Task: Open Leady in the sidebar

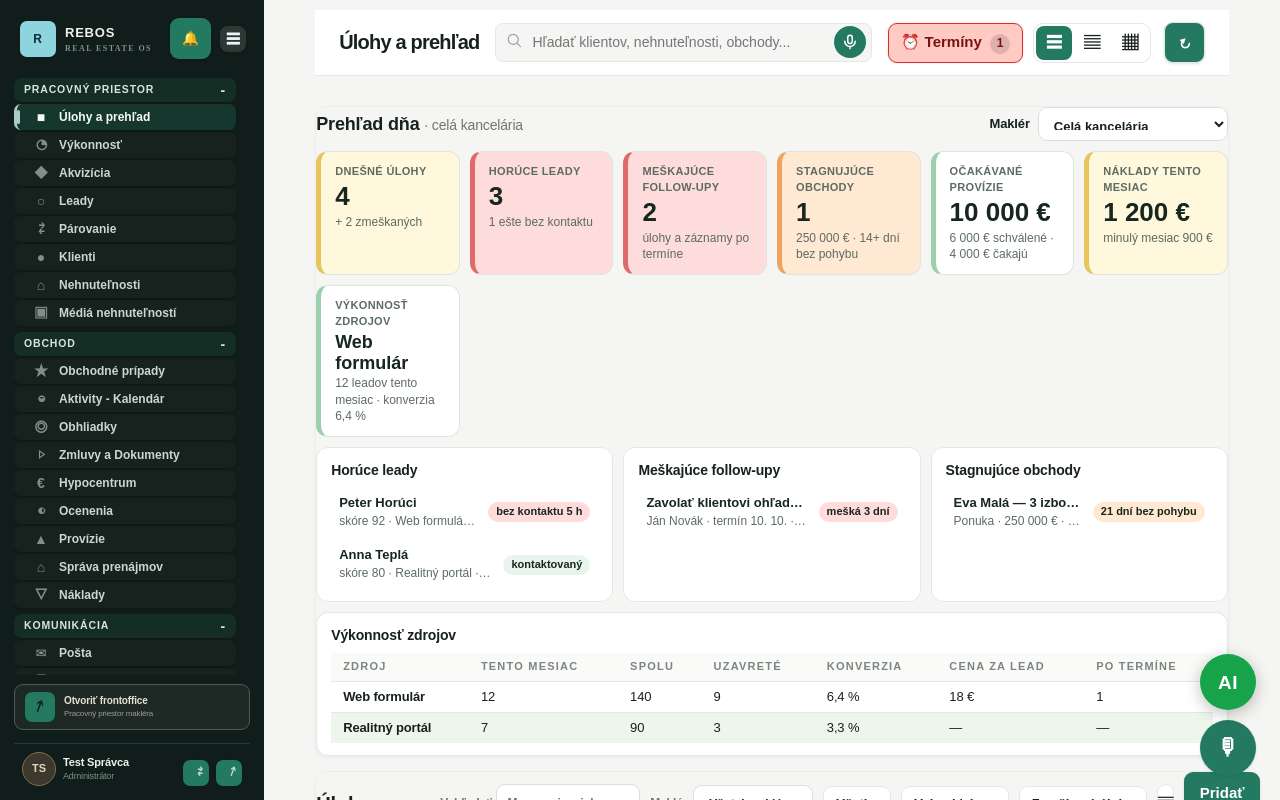Action: point(125,201)
